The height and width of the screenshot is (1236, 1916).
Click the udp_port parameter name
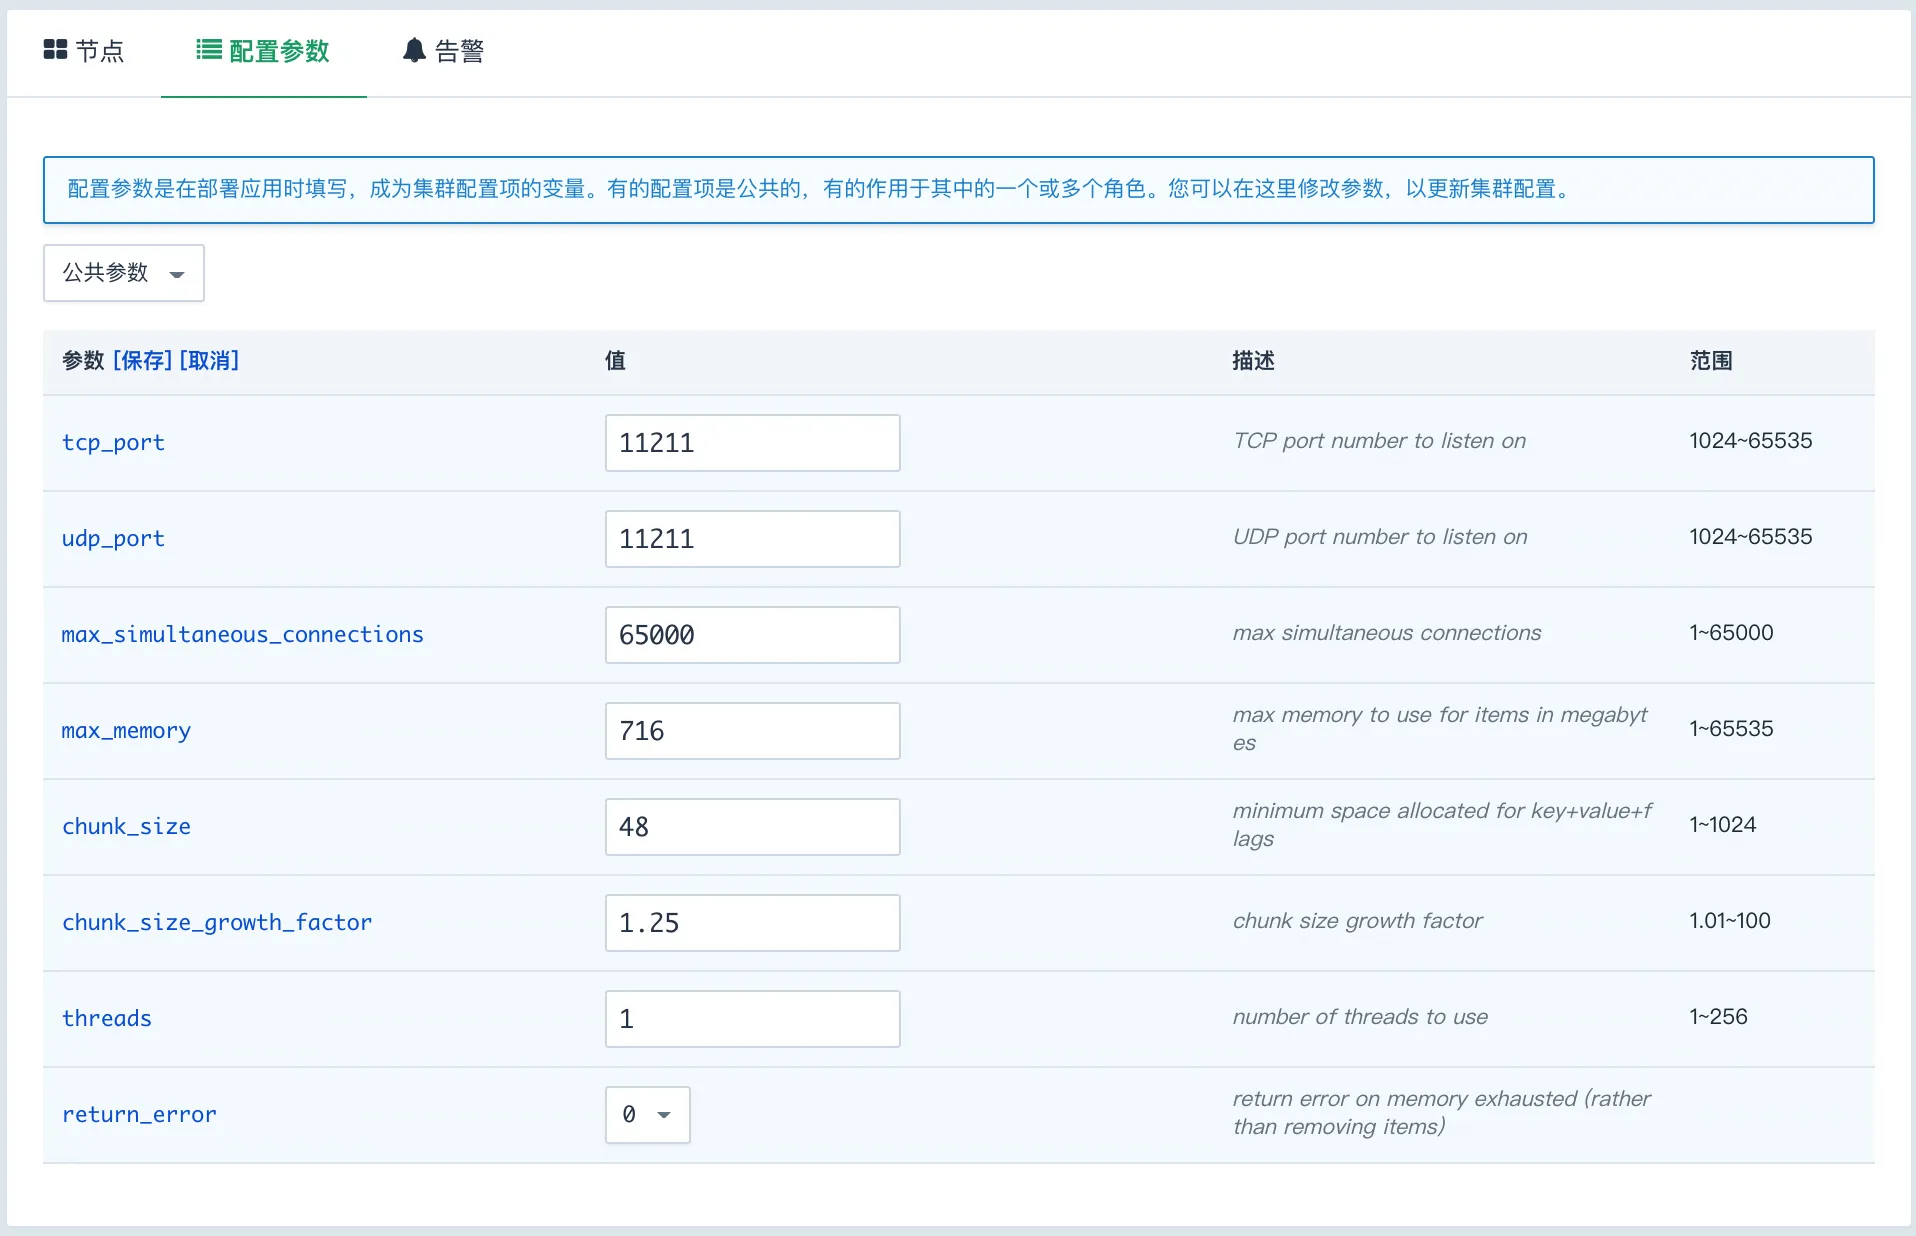tap(113, 539)
